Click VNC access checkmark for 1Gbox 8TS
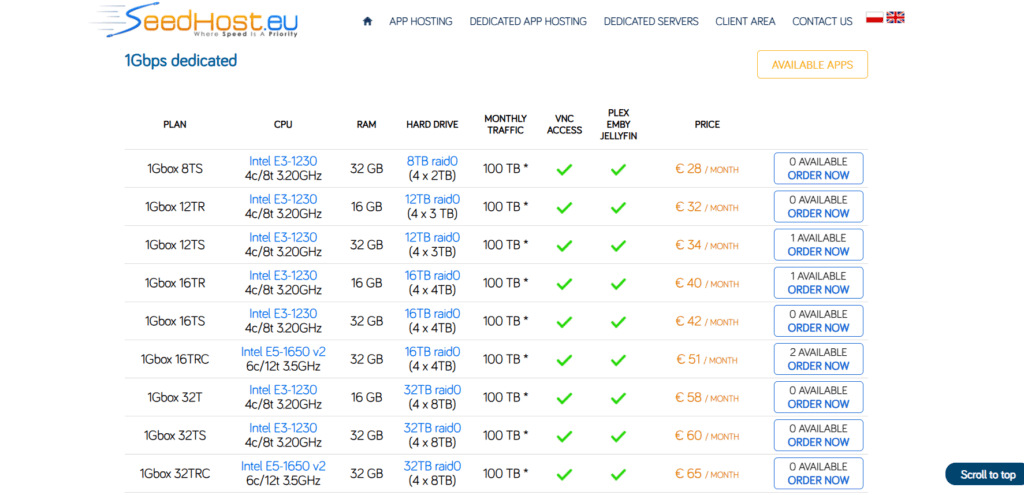 564,169
